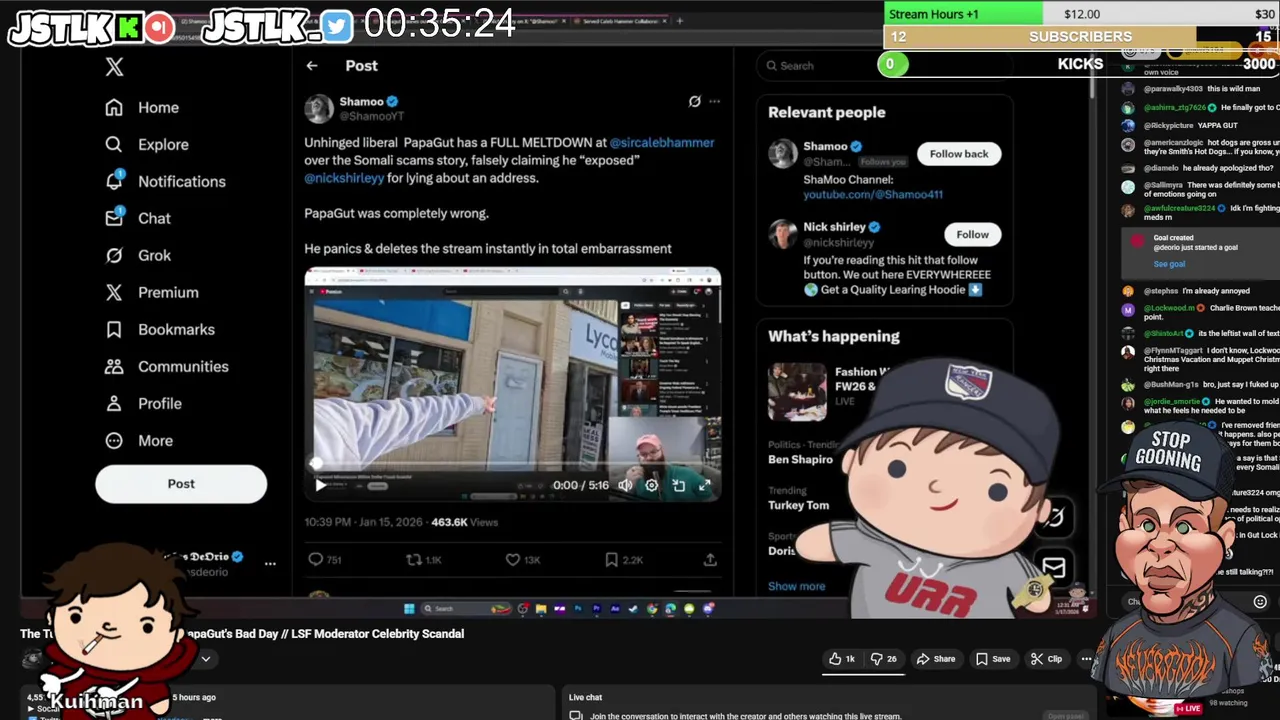Expand the More menu in X sidebar
The height and width of the screenshot is (720, 1280).
pos(138,441)
